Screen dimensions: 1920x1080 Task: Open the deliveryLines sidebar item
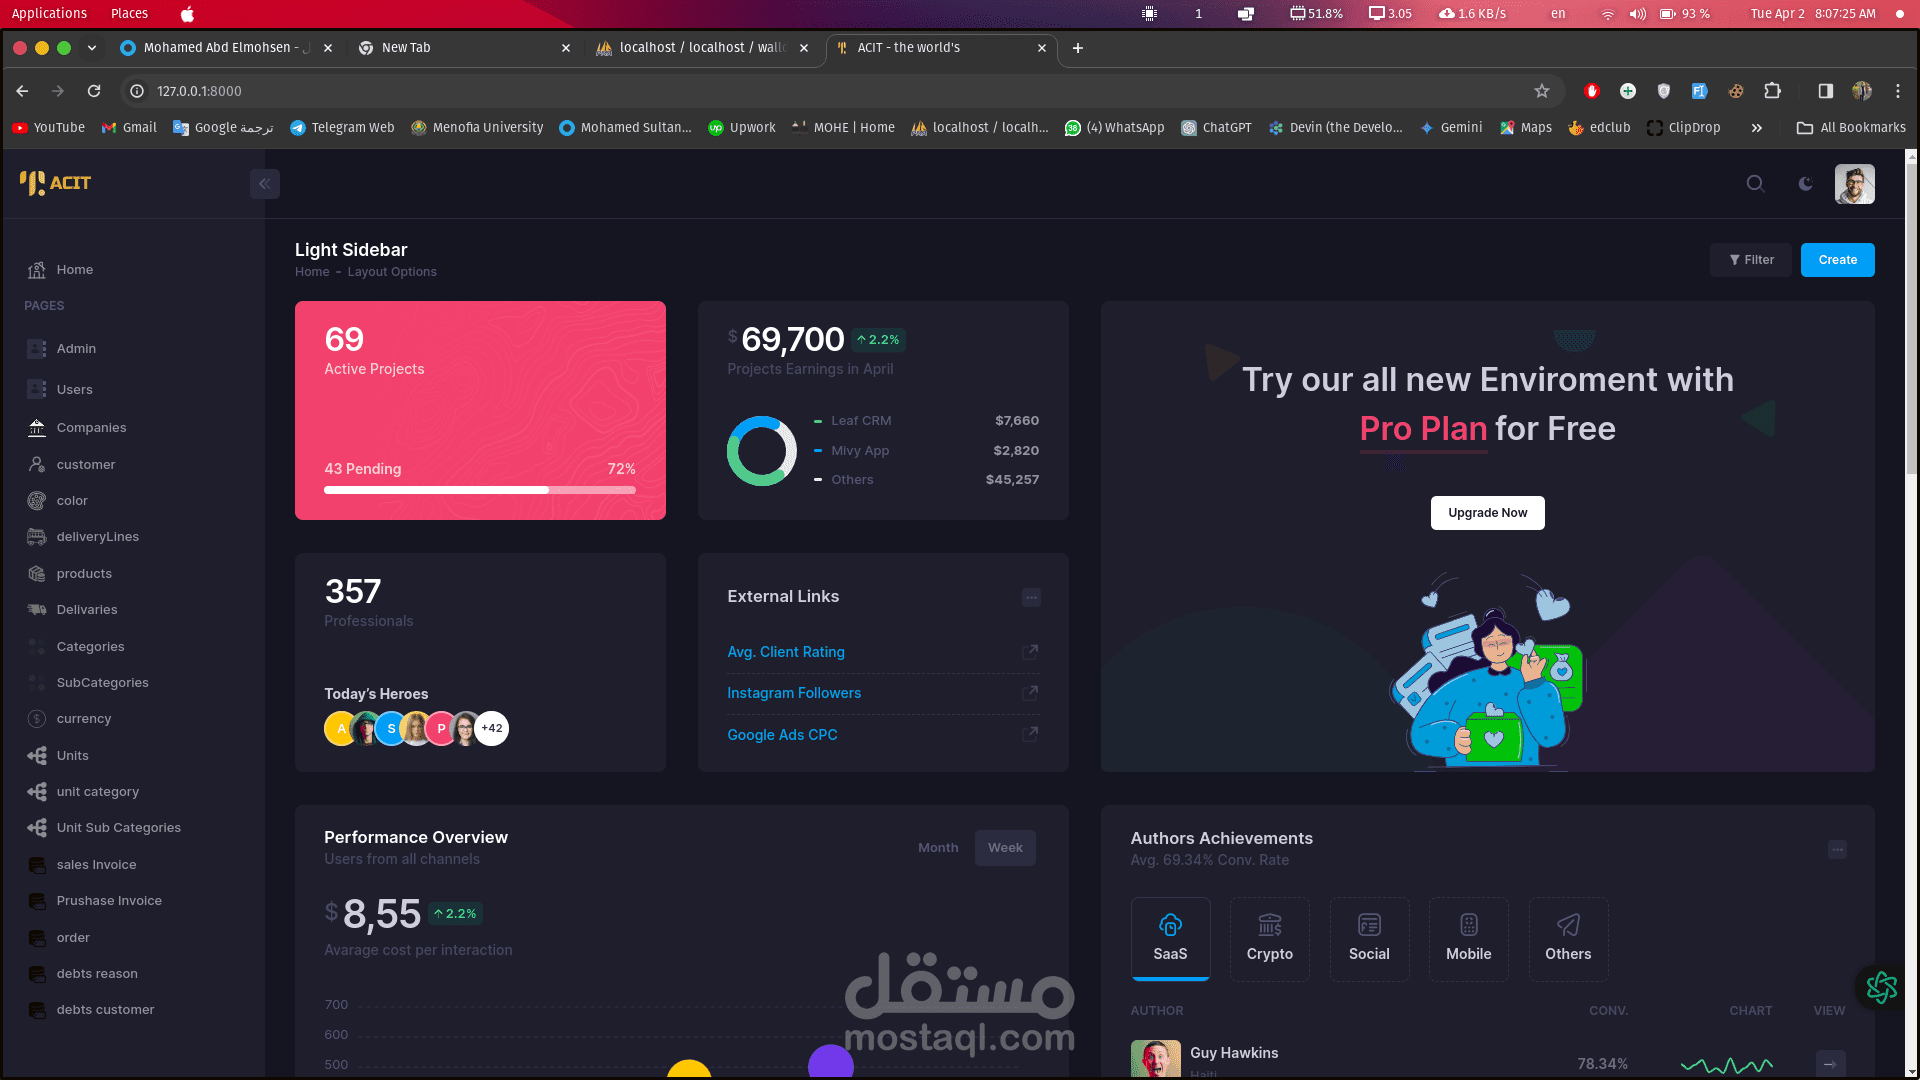pos(97,537)
